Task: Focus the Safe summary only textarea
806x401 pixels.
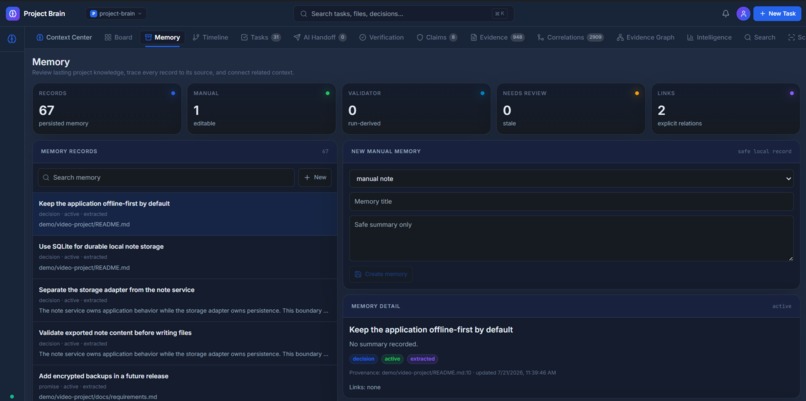Action: (x=571, y=239)
